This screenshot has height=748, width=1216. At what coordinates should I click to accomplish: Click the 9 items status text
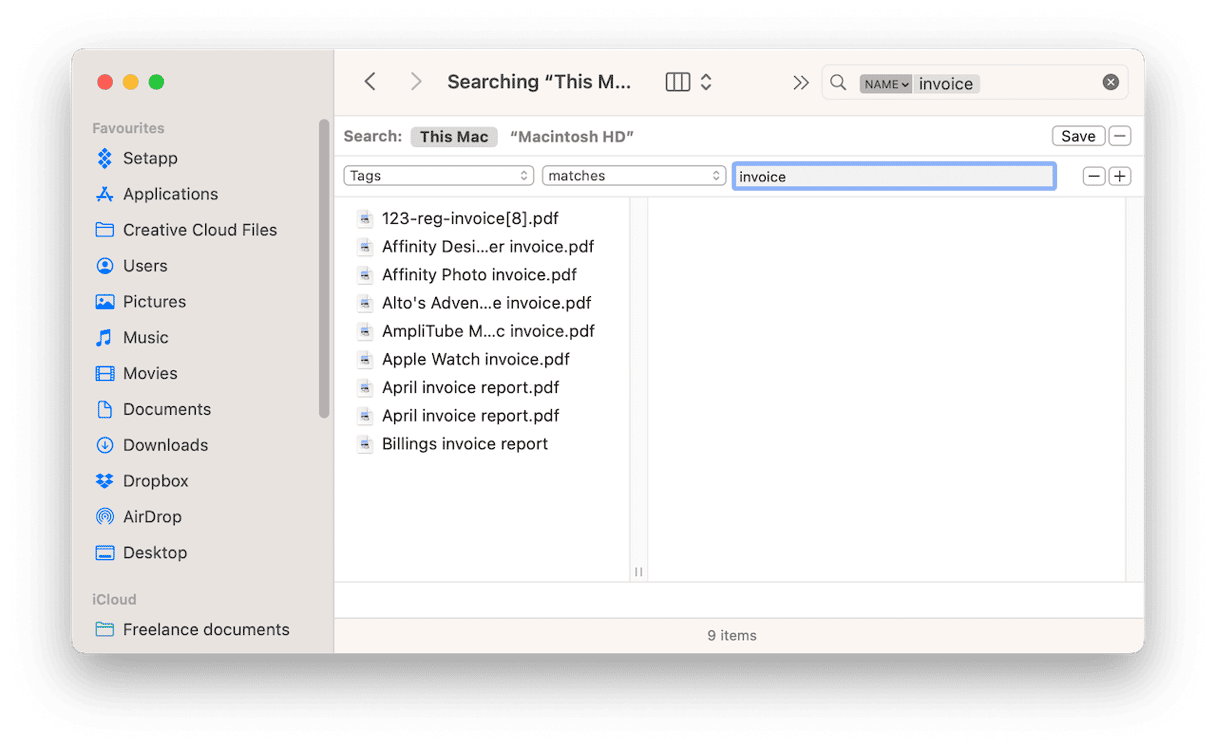point(732,636)
